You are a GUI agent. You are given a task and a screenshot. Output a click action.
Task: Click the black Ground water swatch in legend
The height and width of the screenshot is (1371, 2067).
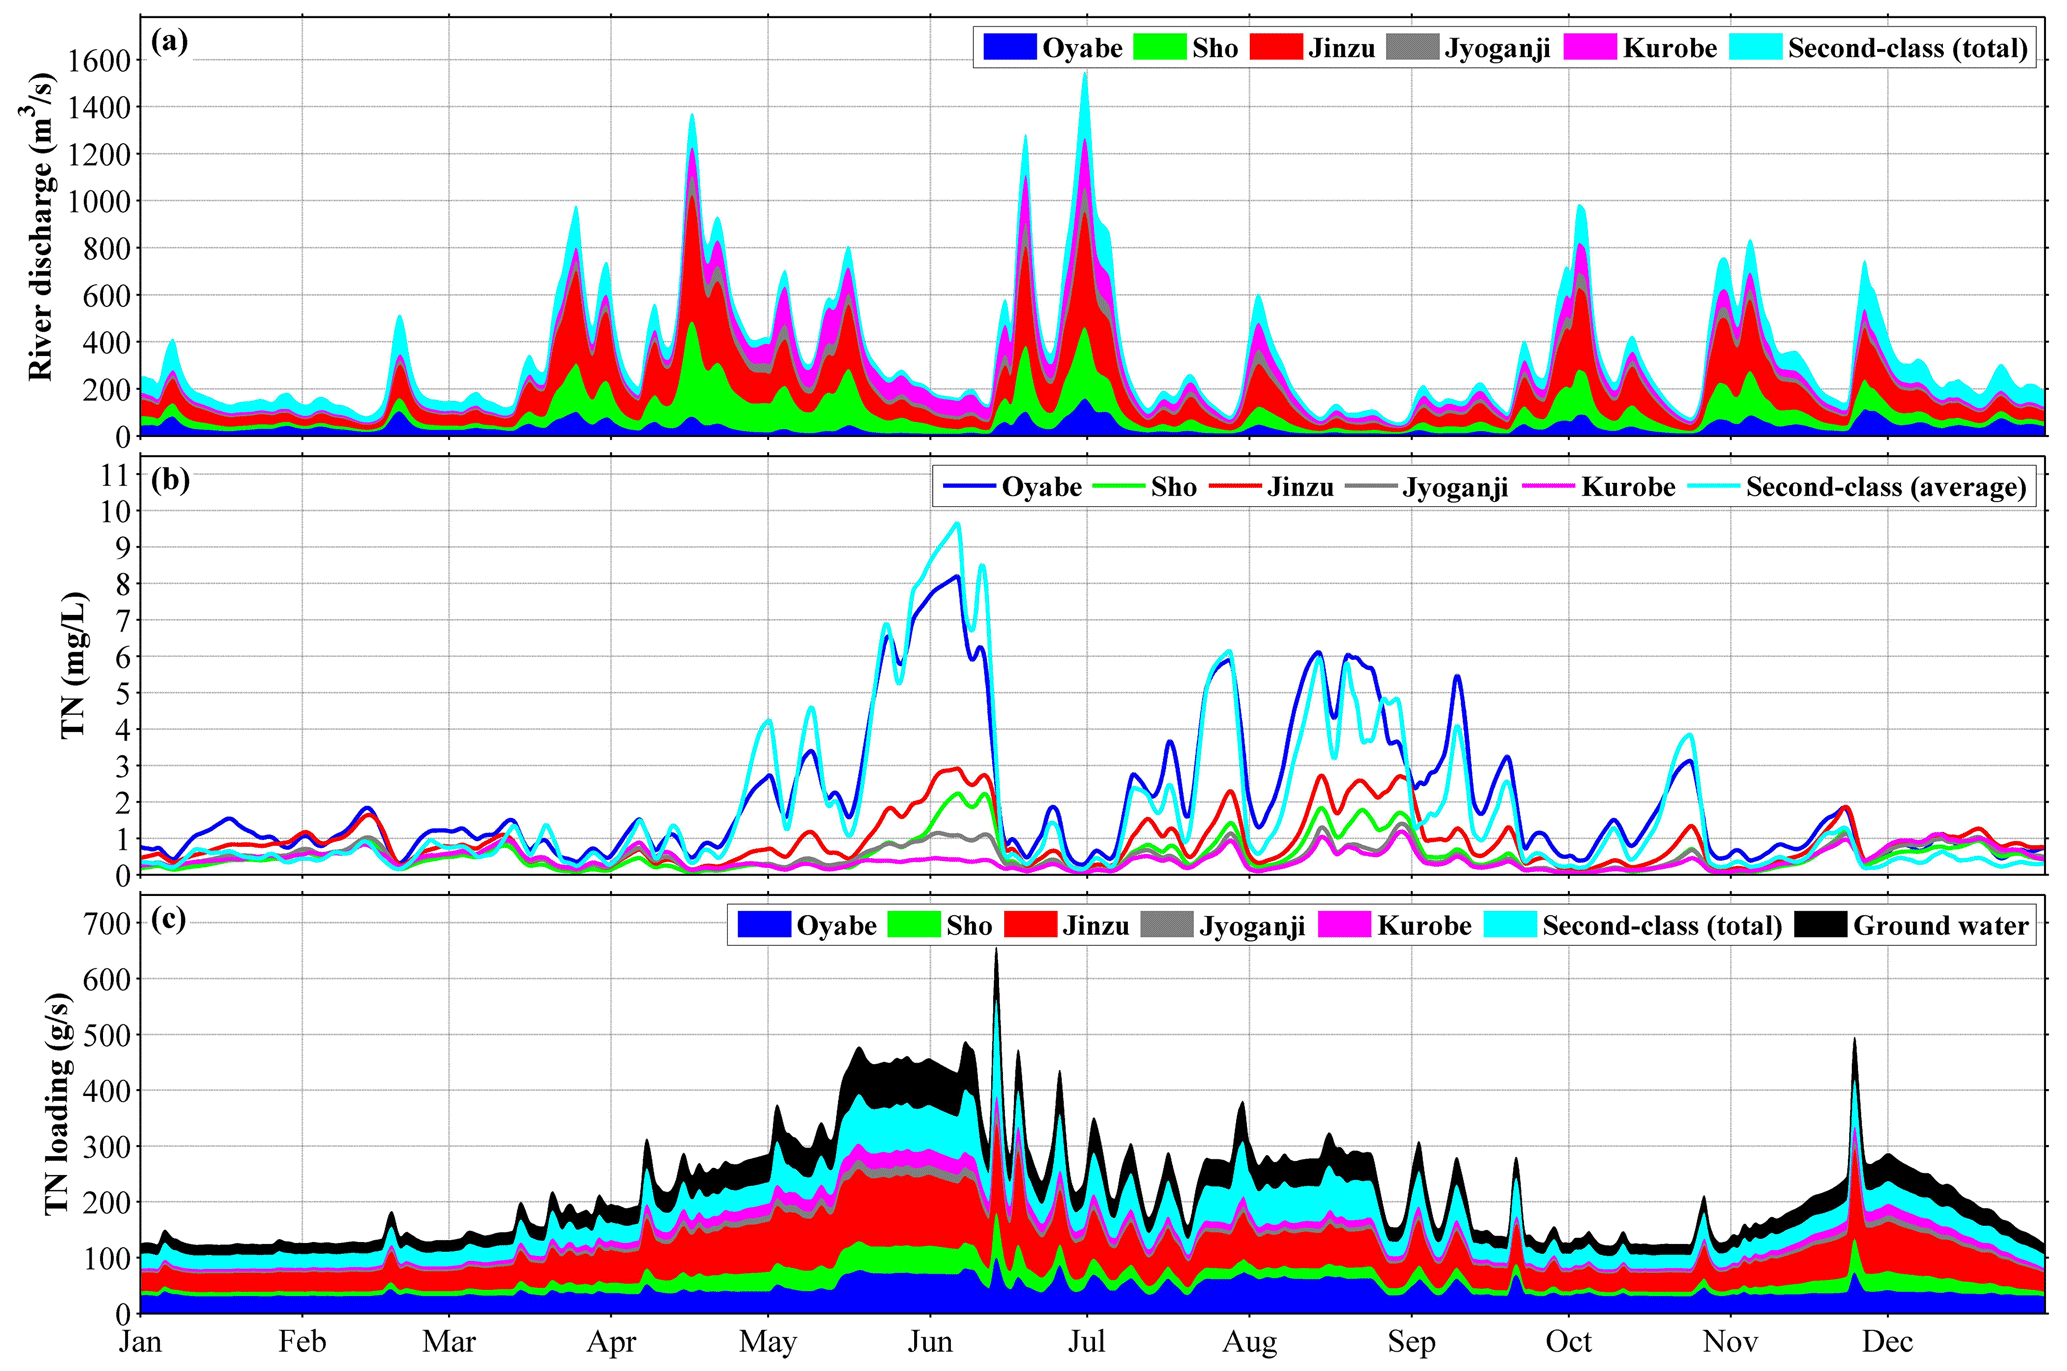[1821, 925]
